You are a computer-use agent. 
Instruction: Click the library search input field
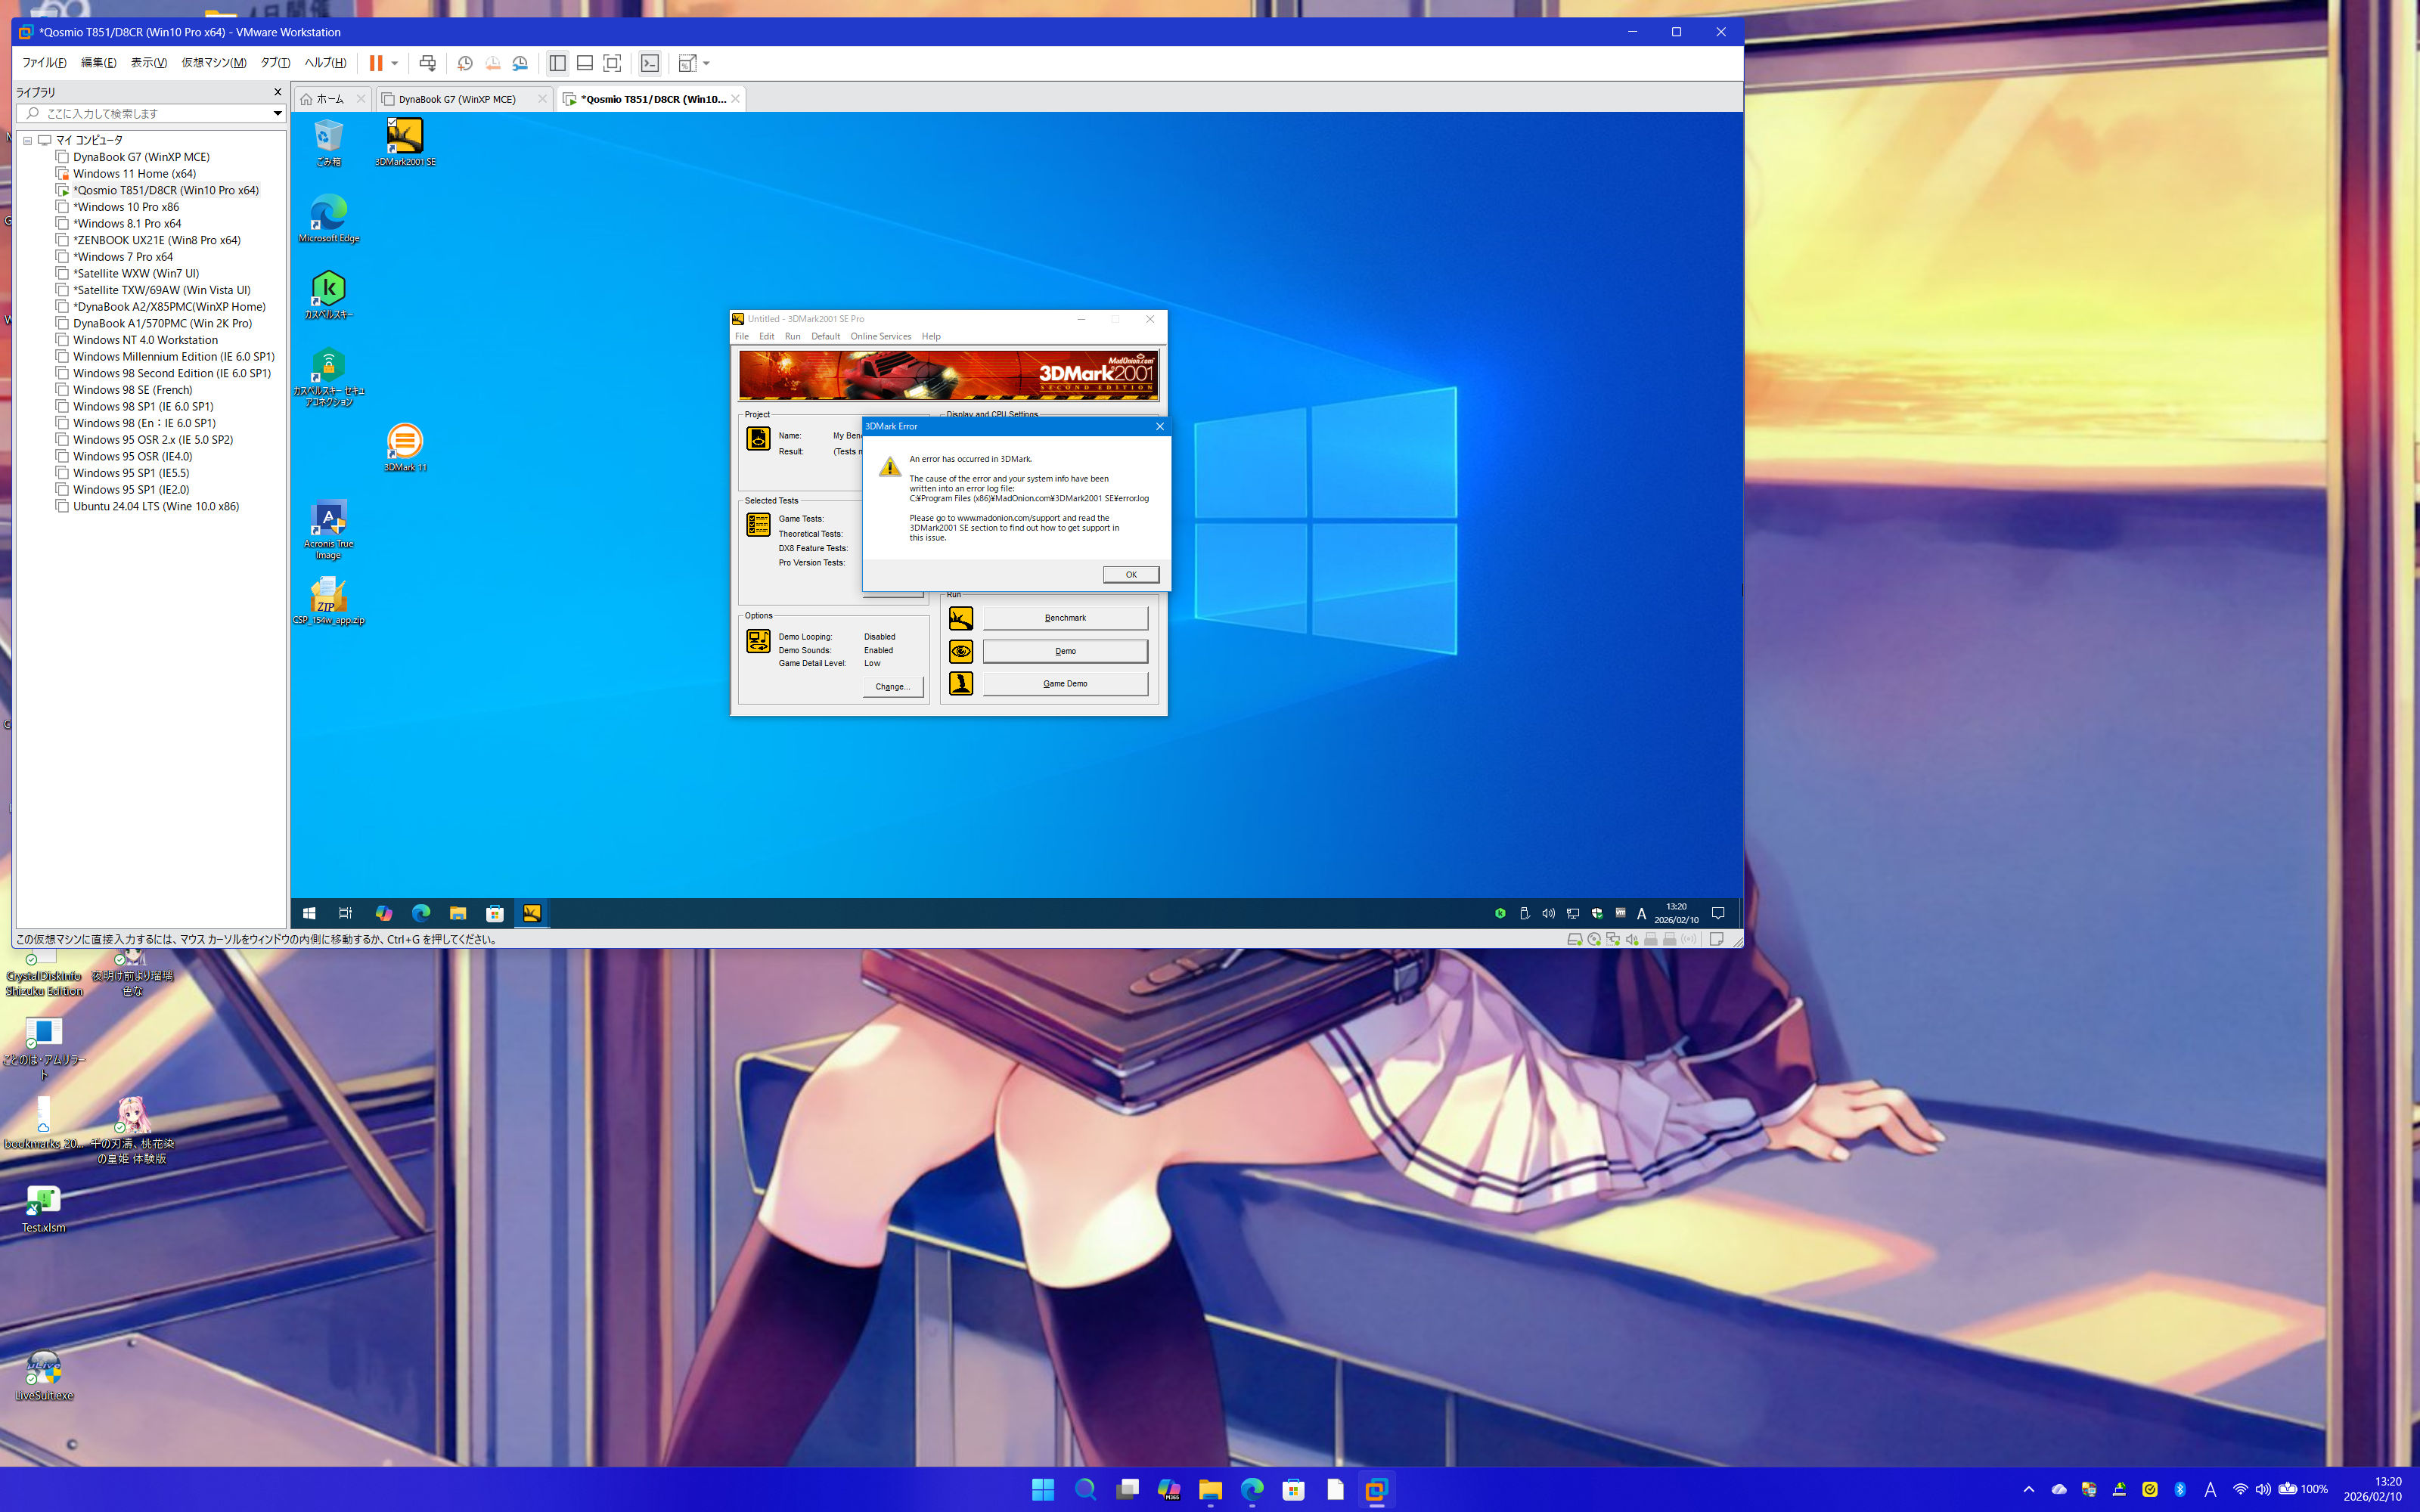(150, 113)
